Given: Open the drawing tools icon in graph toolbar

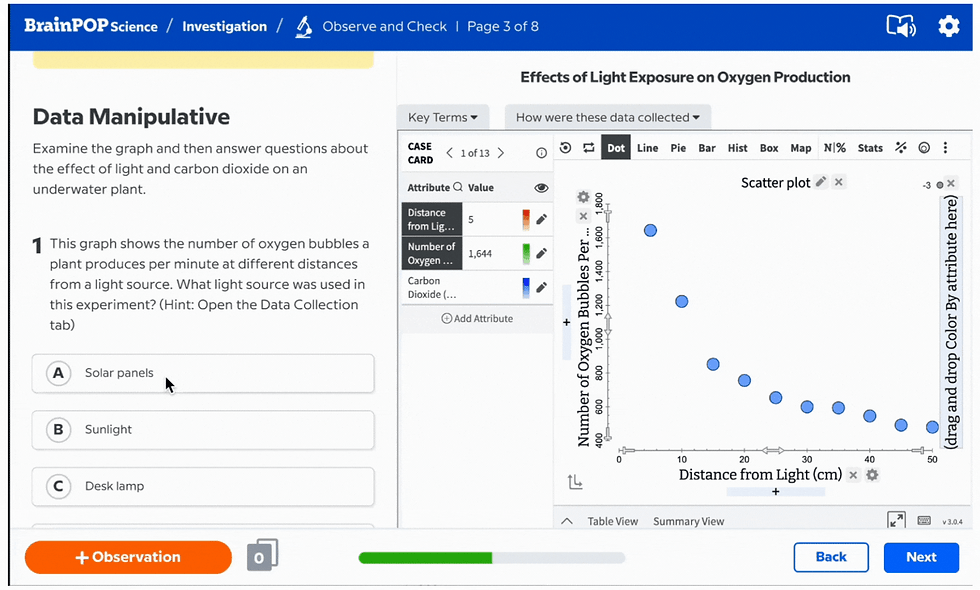Looking at the screenshot, I should click(x=901, y=148).
